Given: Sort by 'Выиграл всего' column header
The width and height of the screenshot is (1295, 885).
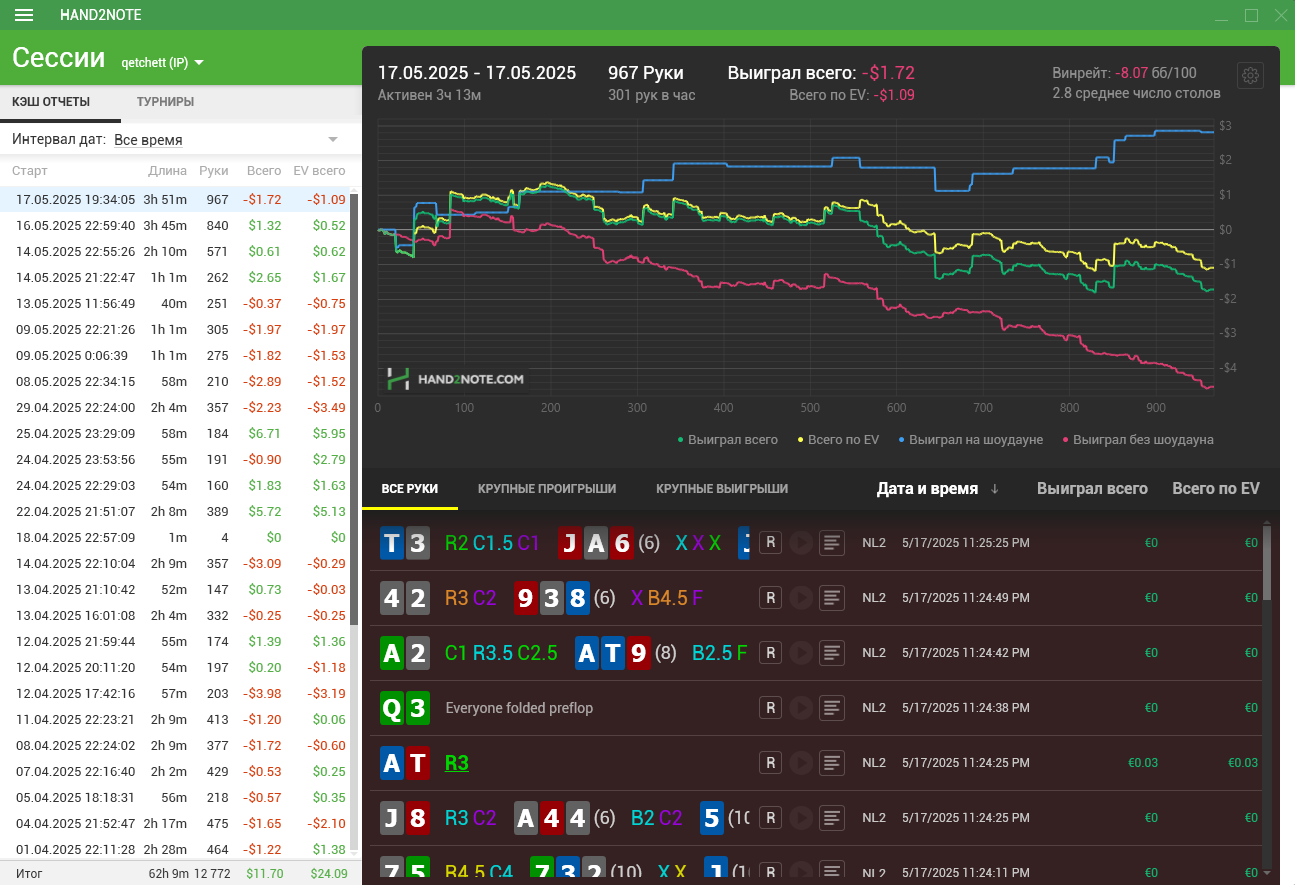Looking at the screenshot, I should [x=1092, y=488].
